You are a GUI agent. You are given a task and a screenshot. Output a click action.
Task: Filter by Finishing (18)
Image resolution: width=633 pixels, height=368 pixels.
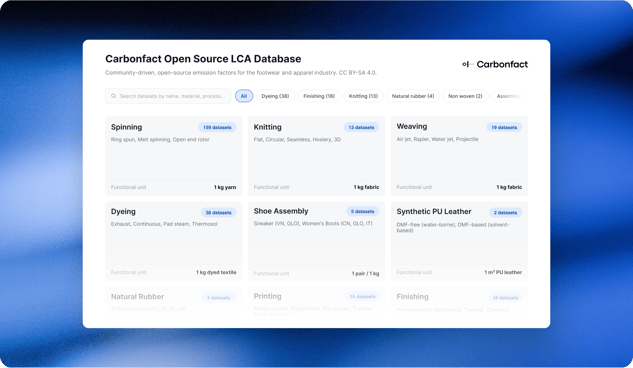click(319, 96)
